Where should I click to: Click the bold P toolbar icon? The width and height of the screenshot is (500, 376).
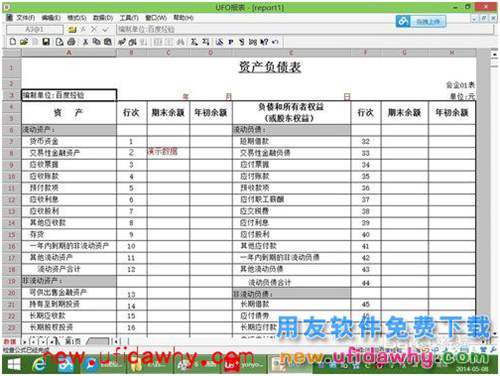point(231,42)
